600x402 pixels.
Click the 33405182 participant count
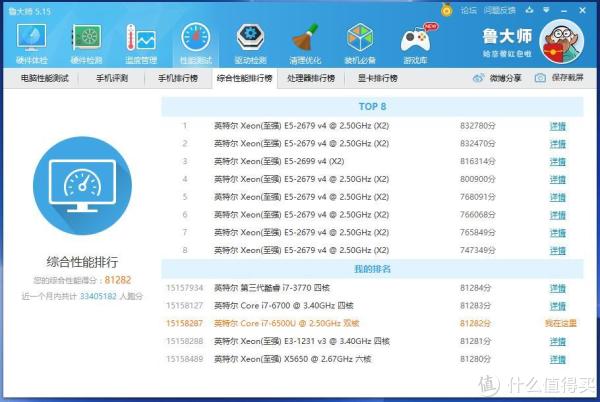click(x=98, y=296)
